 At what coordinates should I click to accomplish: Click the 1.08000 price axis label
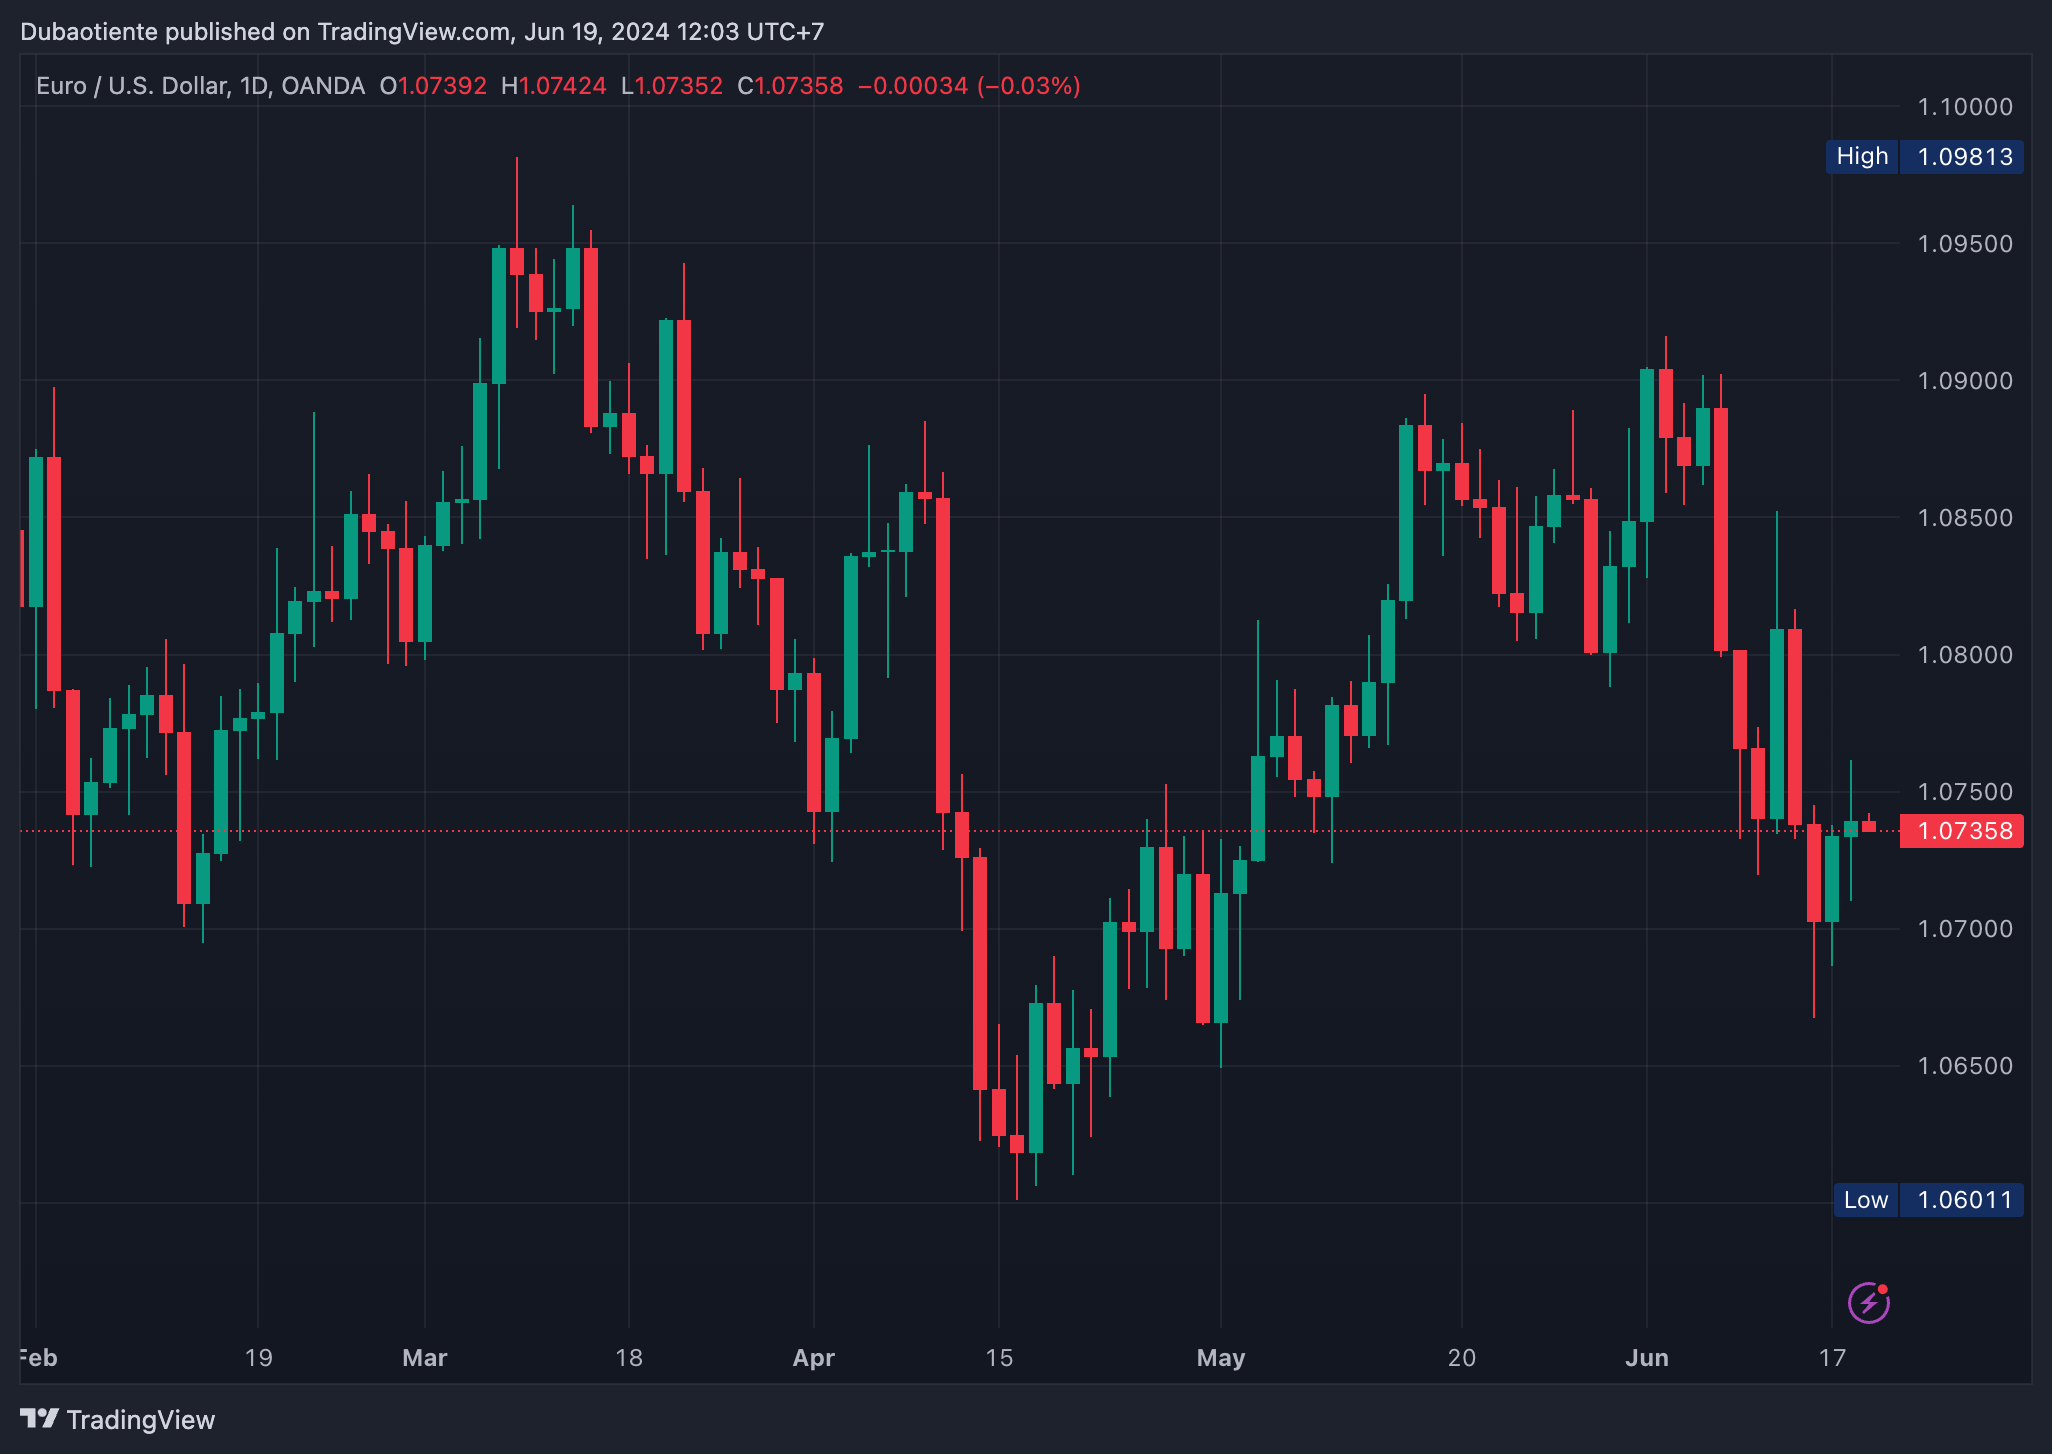click(1964, 655)
